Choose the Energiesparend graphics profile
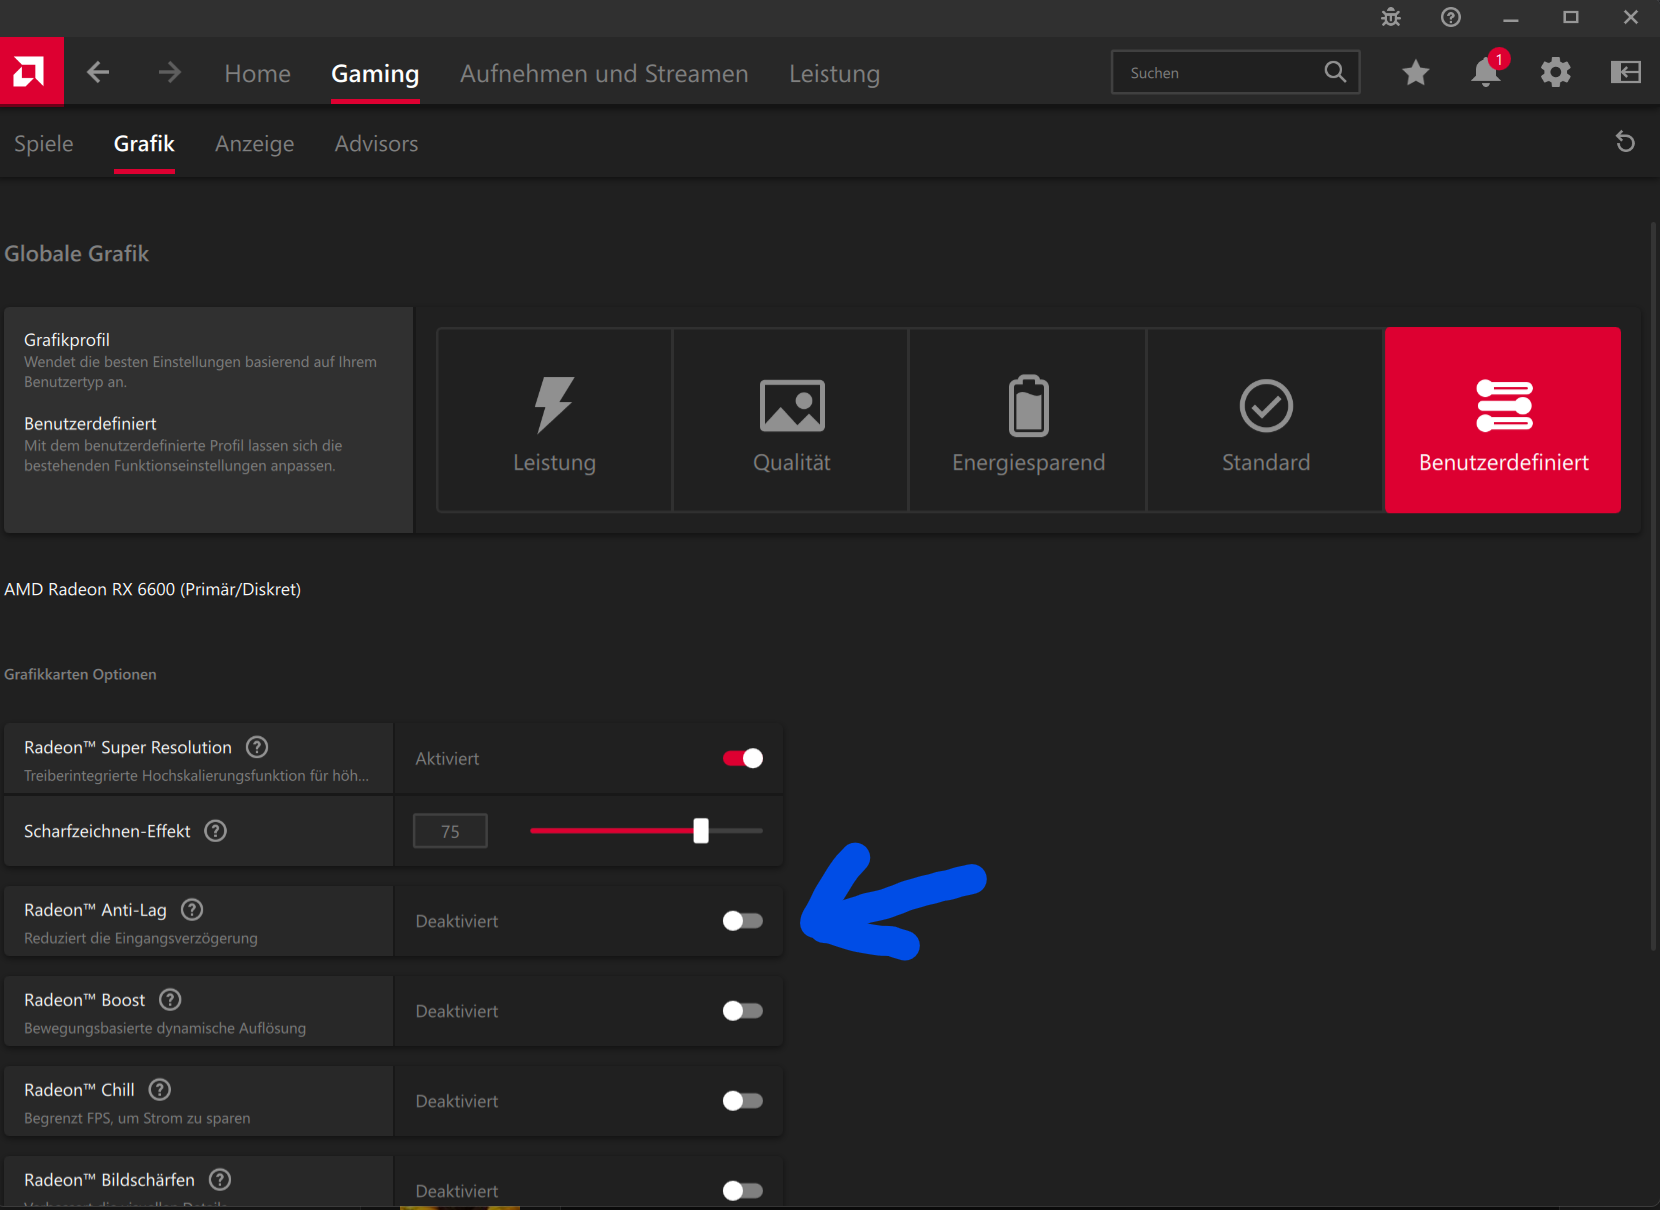 pos(1028,420)
